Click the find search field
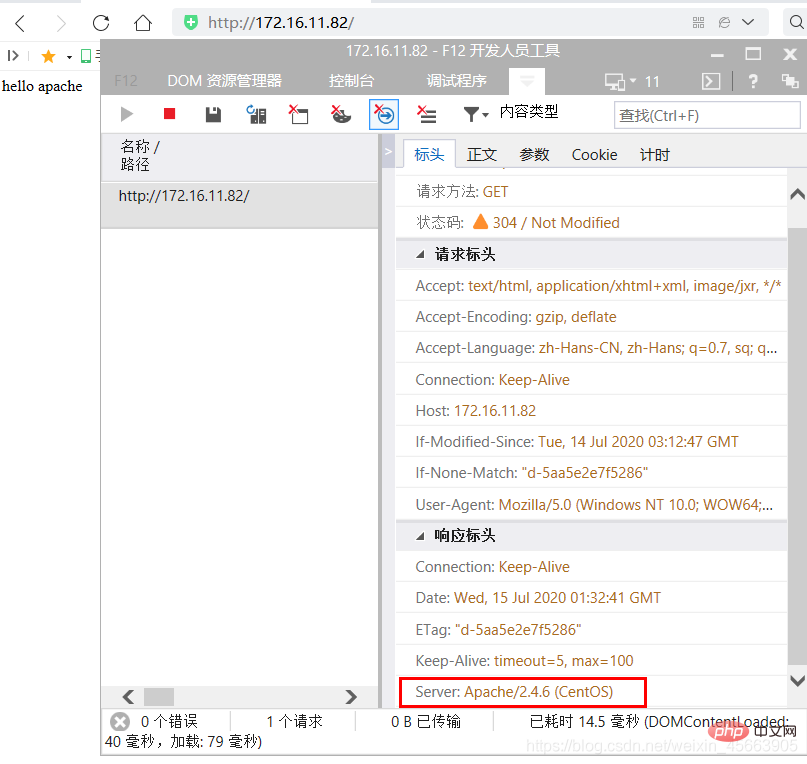 click(x=707, y=115)
